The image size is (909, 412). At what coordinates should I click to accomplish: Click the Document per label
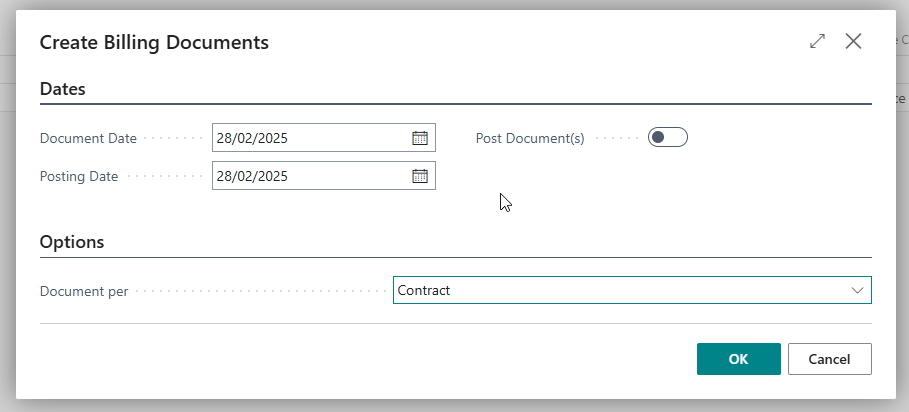pos(84,291)
